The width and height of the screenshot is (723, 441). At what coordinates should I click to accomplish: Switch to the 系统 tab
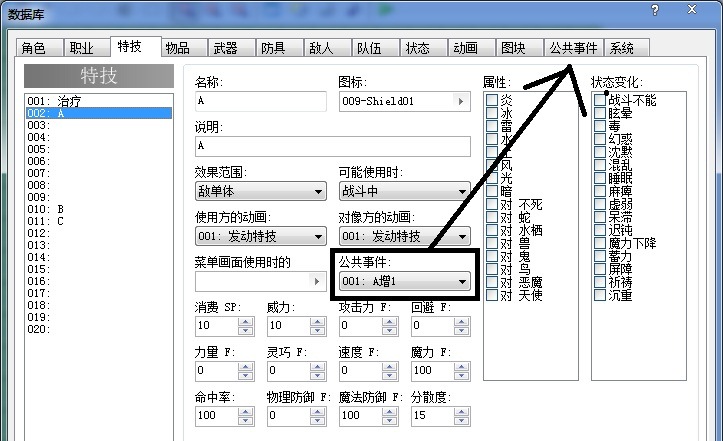click(626, 48)
